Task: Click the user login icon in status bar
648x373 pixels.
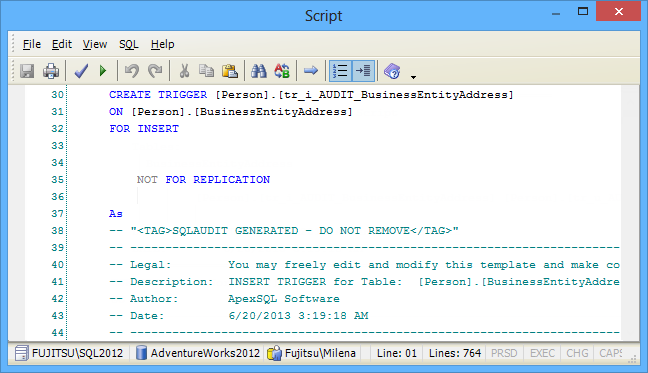Action: click(274, 354)
